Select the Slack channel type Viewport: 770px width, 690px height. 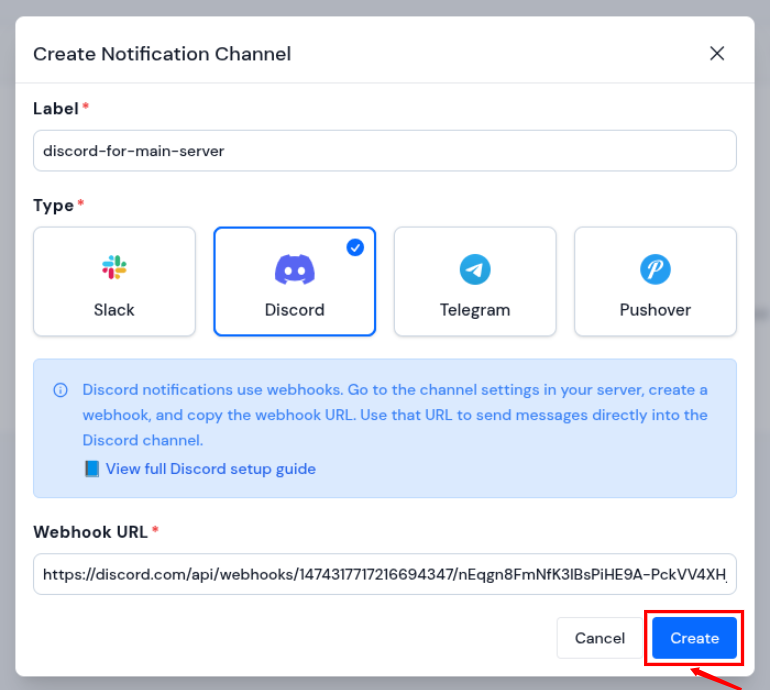tap(114, 281)
